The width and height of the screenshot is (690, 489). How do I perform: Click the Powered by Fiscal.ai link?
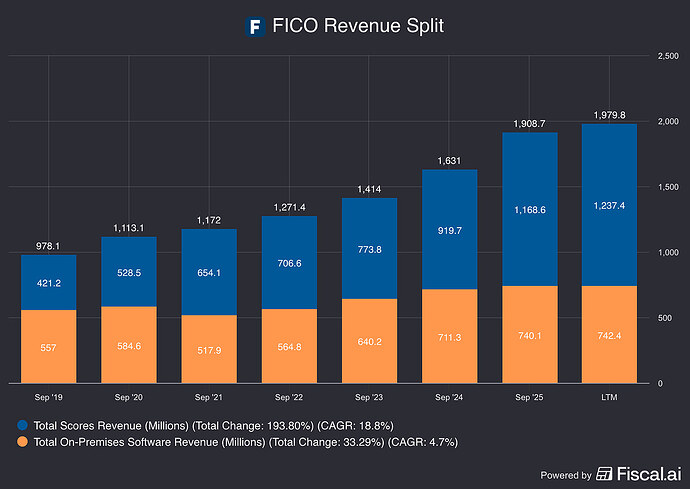point(611,474)
